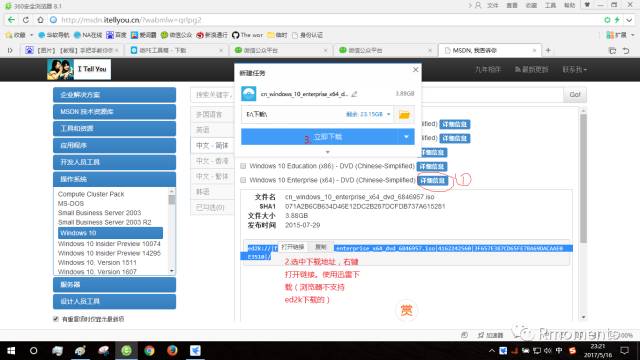Open the 文件 menu in title bar
Screen dimensions: 640x360
(493, 5)
